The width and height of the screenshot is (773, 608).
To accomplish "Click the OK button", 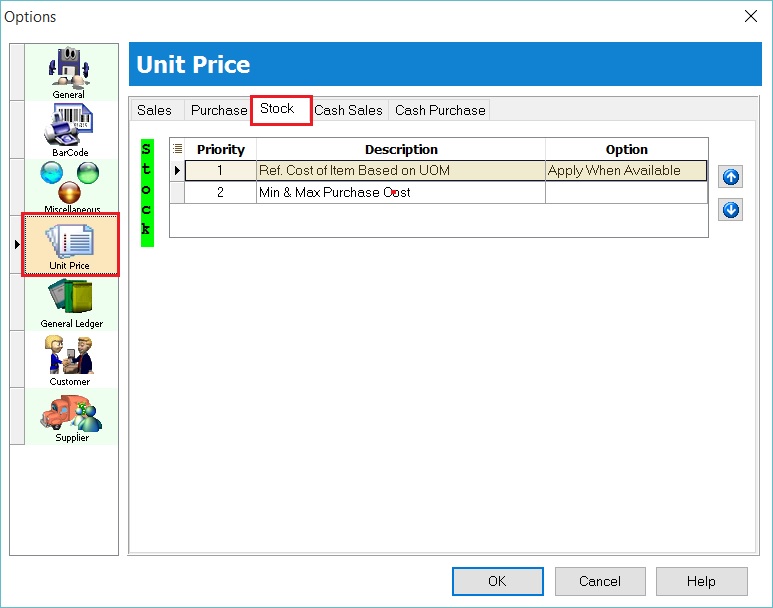I will pos(497,581).
